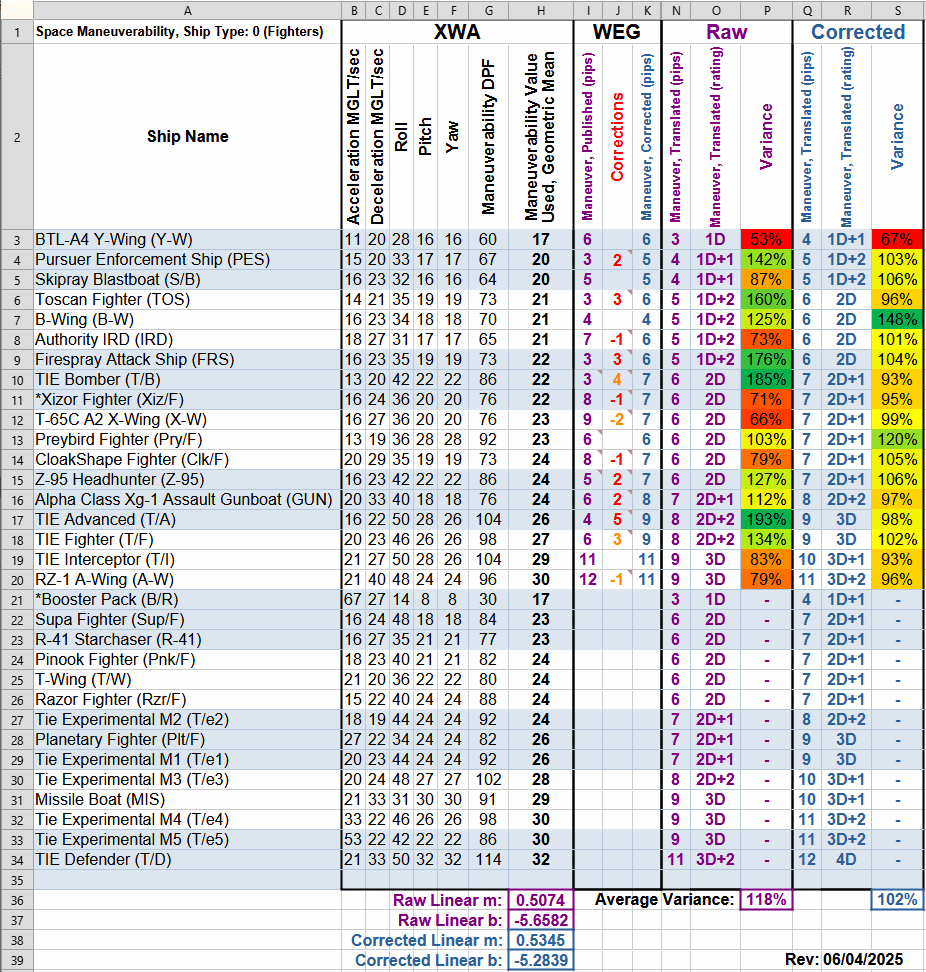The height and width of the screenshot is (972, 926).
Task: Select cell 'Firespray Attack Ship (FRS)'
Action: point(187,360)
